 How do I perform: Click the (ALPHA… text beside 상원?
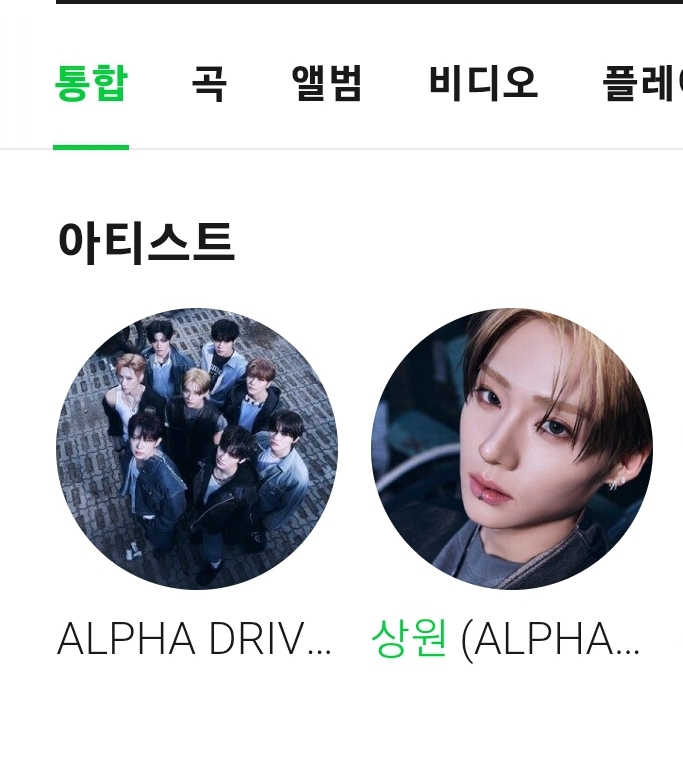pyautogui.click(x=551, y=640)
